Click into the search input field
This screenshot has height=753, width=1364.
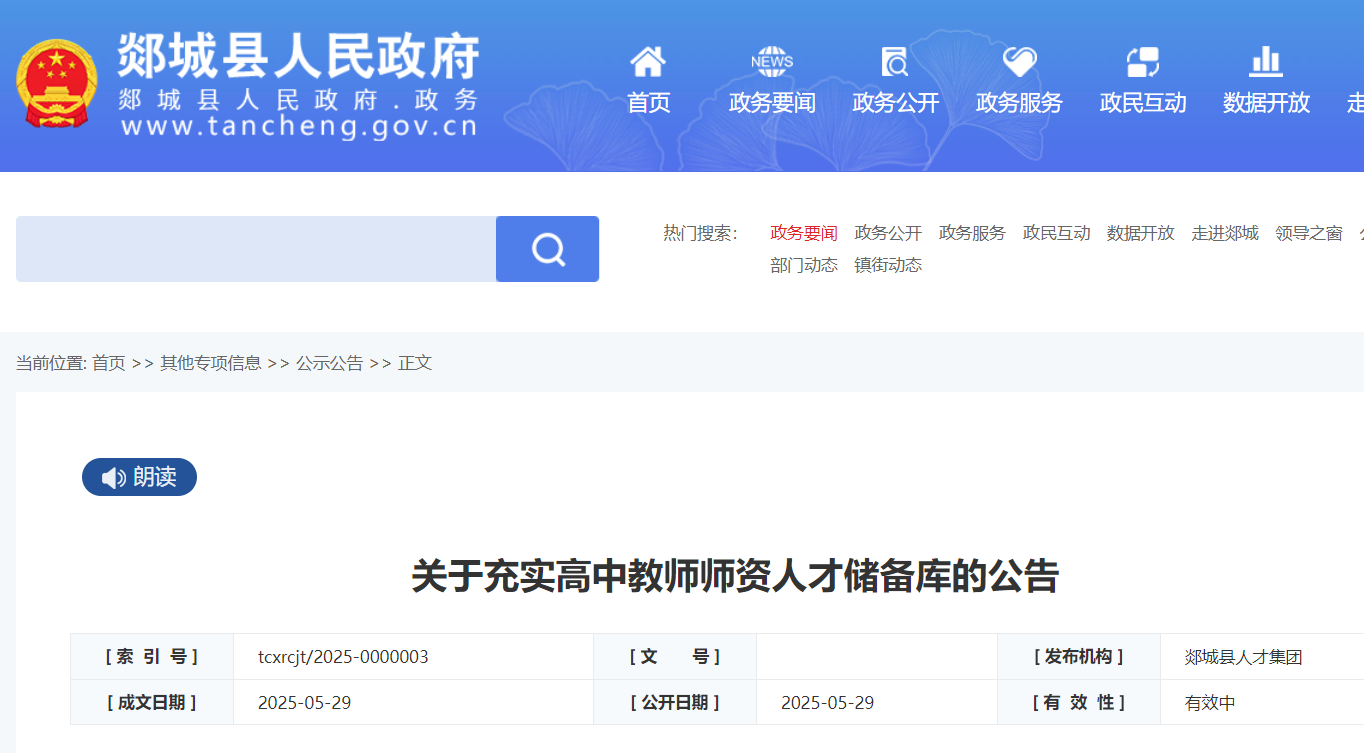tap(256, 249)
